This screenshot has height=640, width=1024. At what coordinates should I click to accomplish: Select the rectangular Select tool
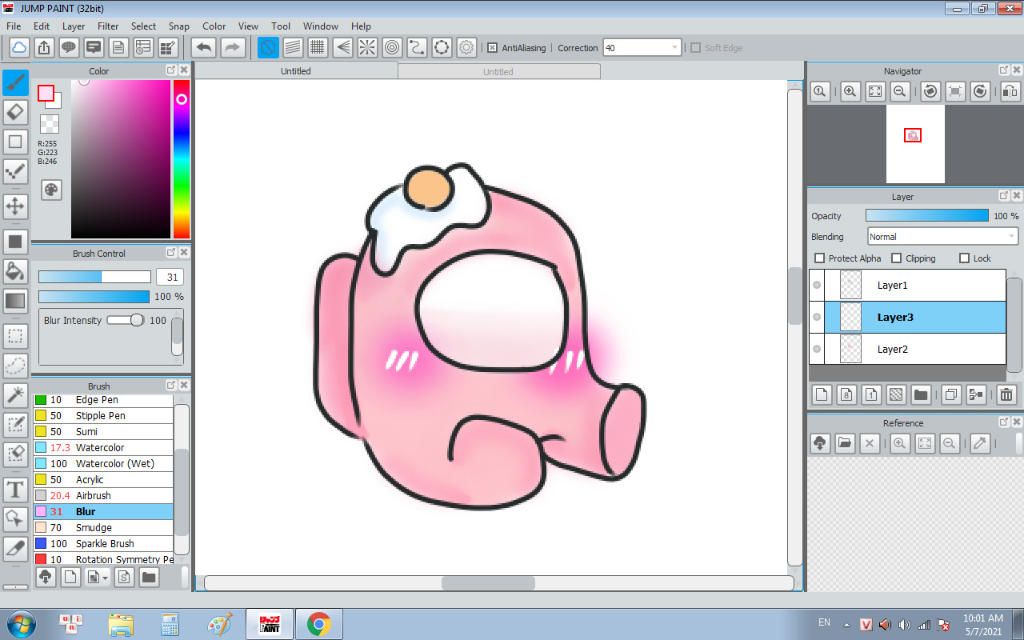click(15, 336)
